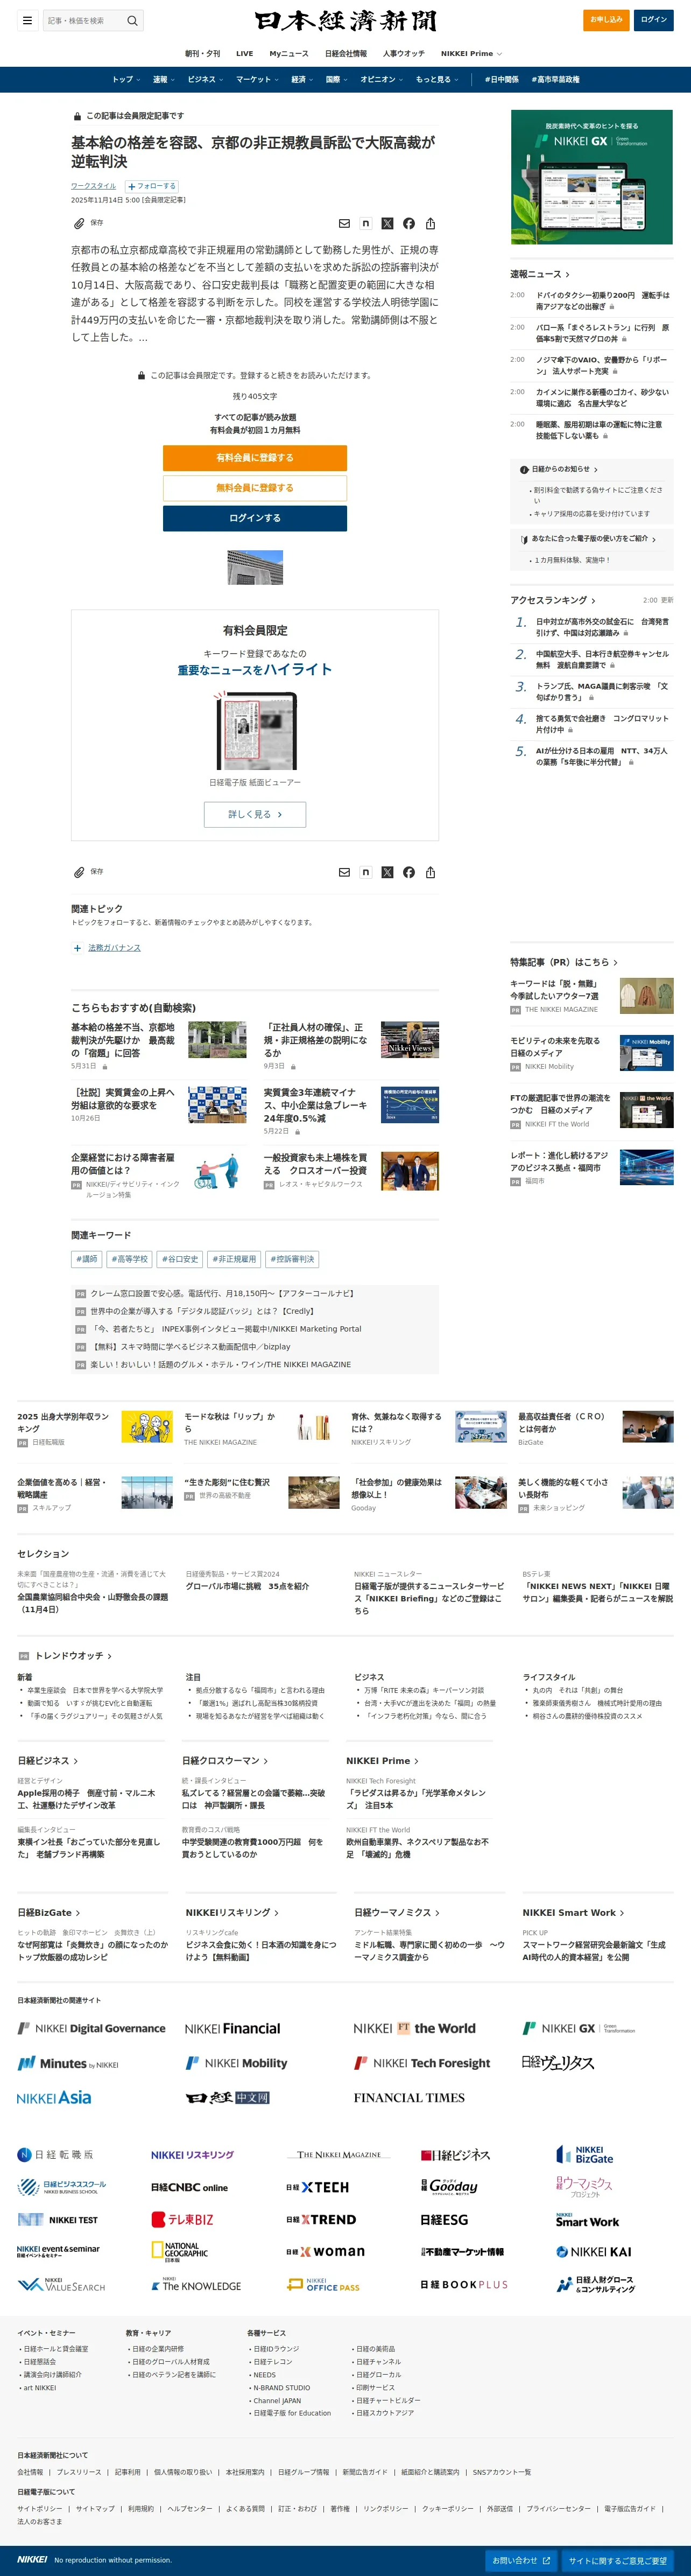The width and height of the screenshot is (691, 2576).
Task: Expand the 国際 navigation dropdown
Action: 337,80
